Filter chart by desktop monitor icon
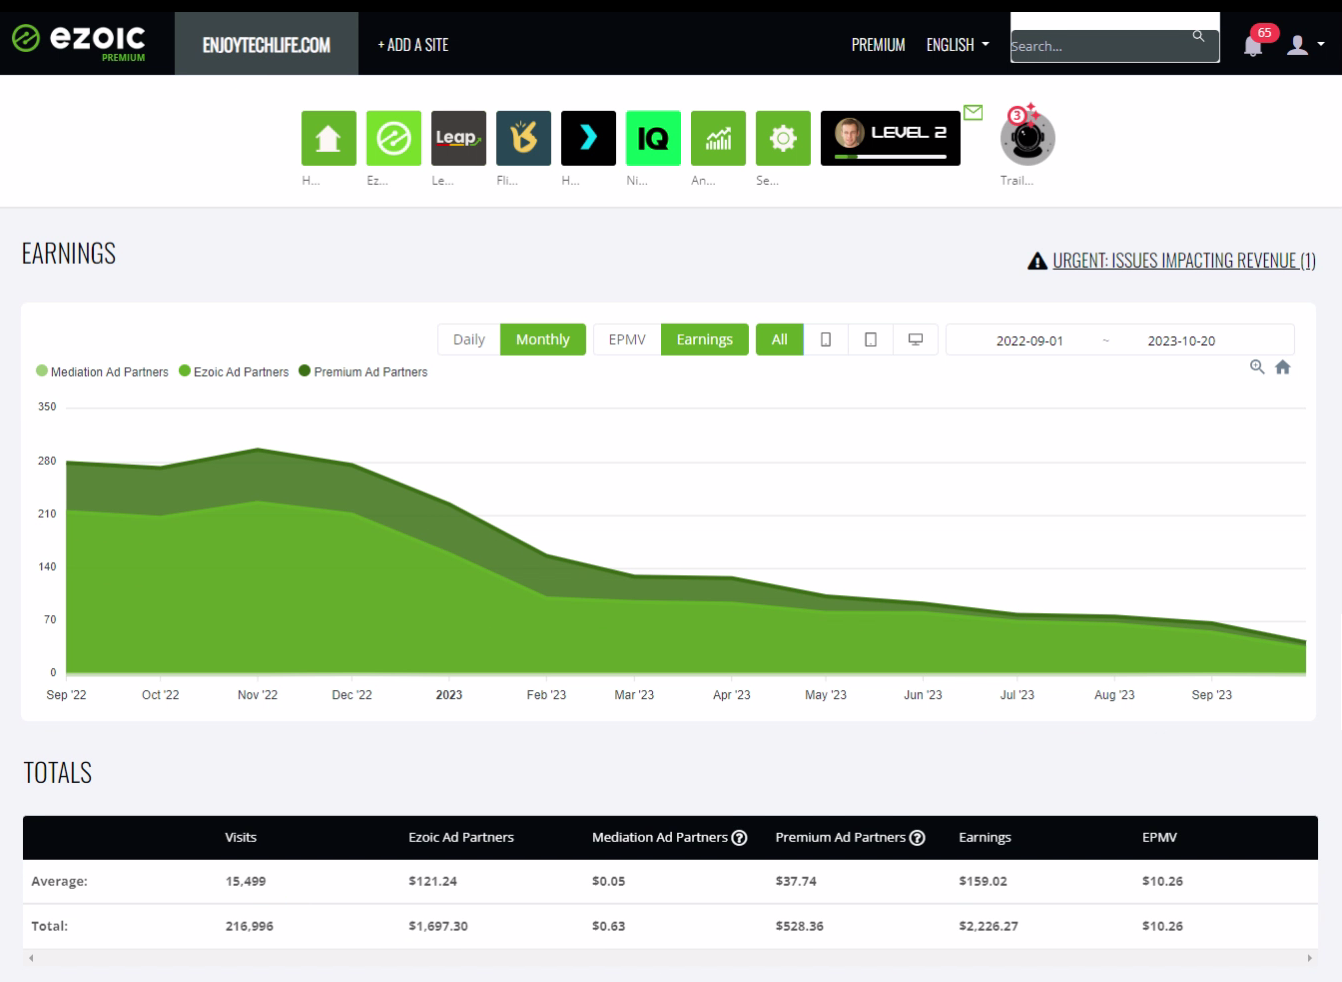 [916, 340]
